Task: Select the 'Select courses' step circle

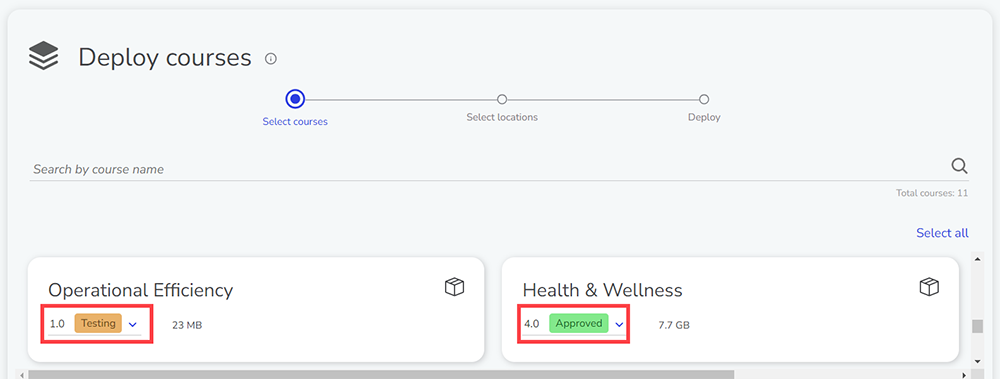Action: (295, 99)
